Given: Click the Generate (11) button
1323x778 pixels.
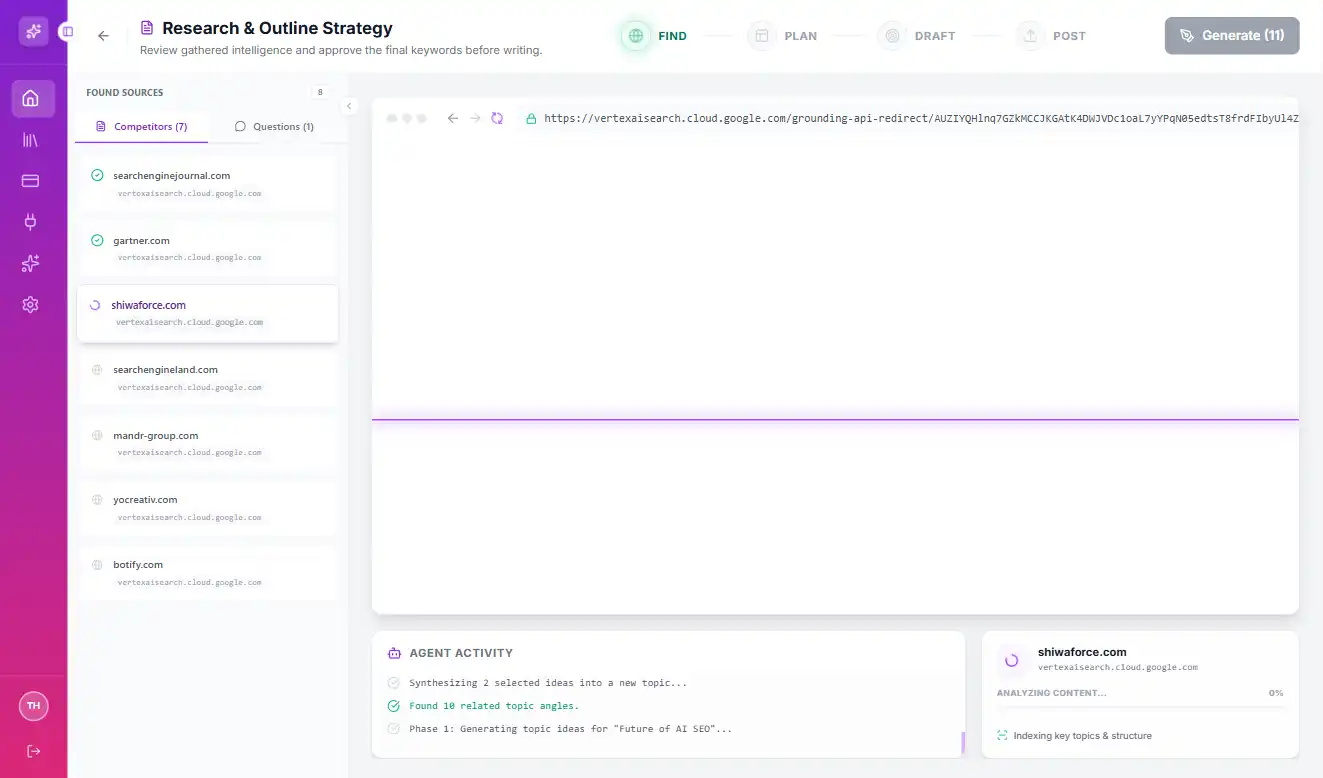Looking at the screenshot, I should (x=1232, y=35).
